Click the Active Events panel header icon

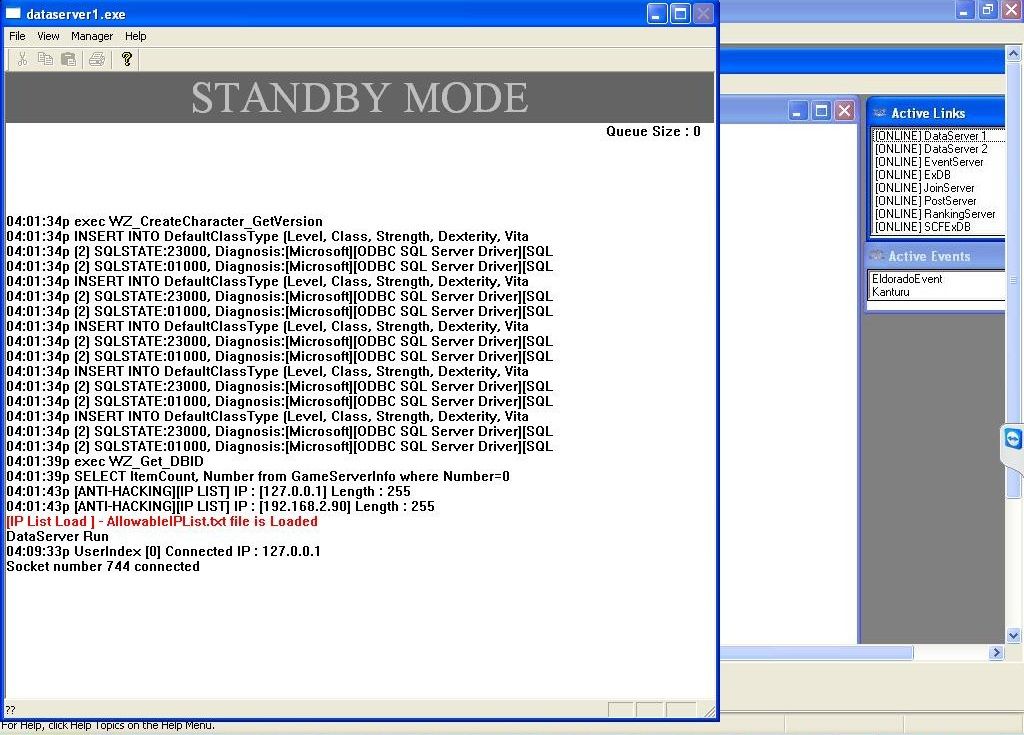877,256
